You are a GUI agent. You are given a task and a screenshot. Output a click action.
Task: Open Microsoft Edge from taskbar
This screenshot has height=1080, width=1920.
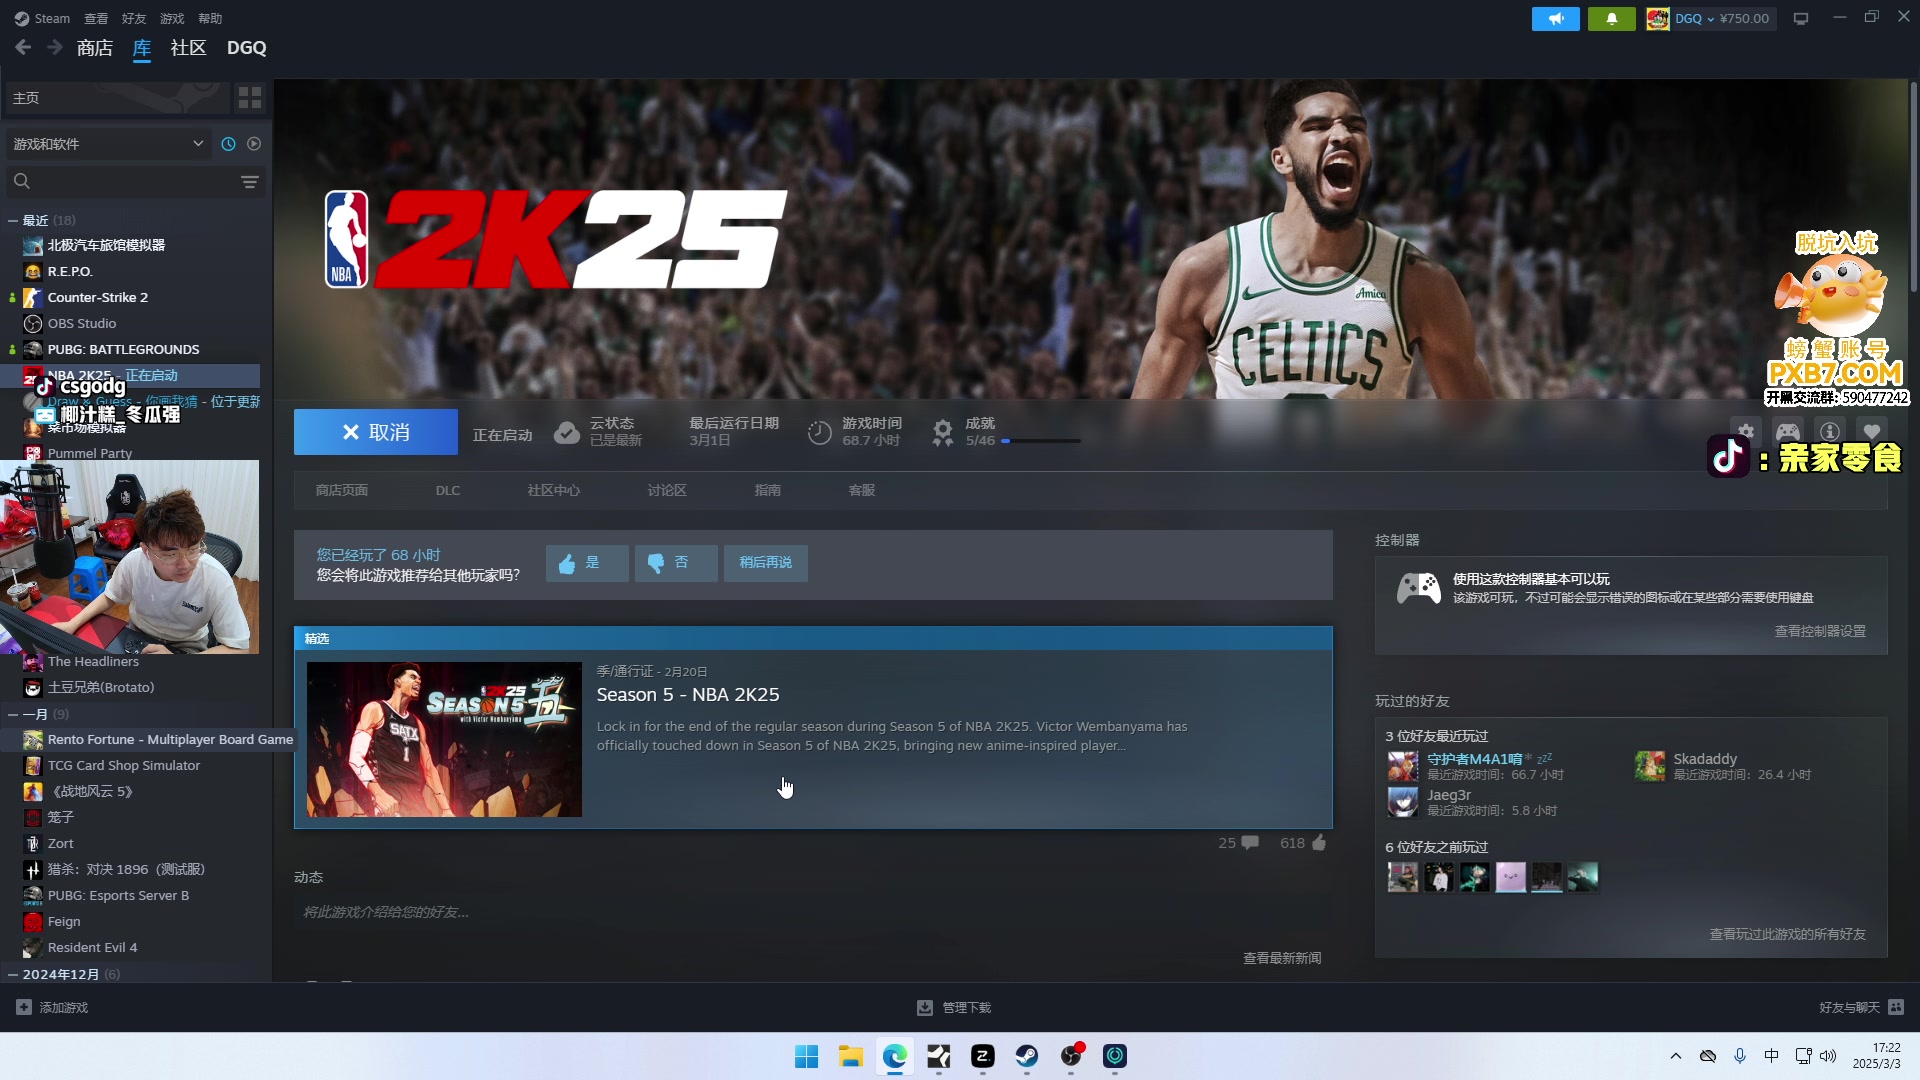click(894, 1056)
